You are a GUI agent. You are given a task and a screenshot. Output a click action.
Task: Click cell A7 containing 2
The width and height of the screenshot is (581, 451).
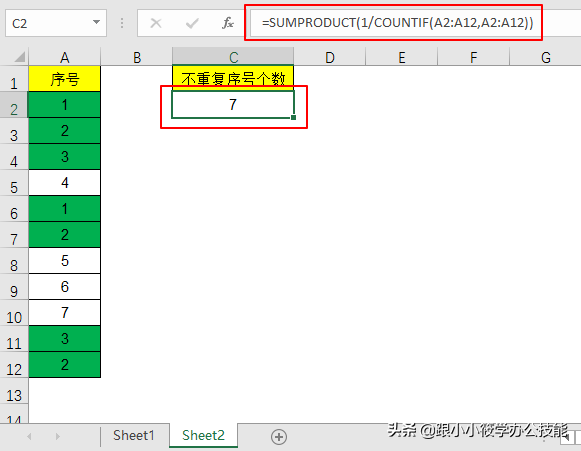click(64, 235)
